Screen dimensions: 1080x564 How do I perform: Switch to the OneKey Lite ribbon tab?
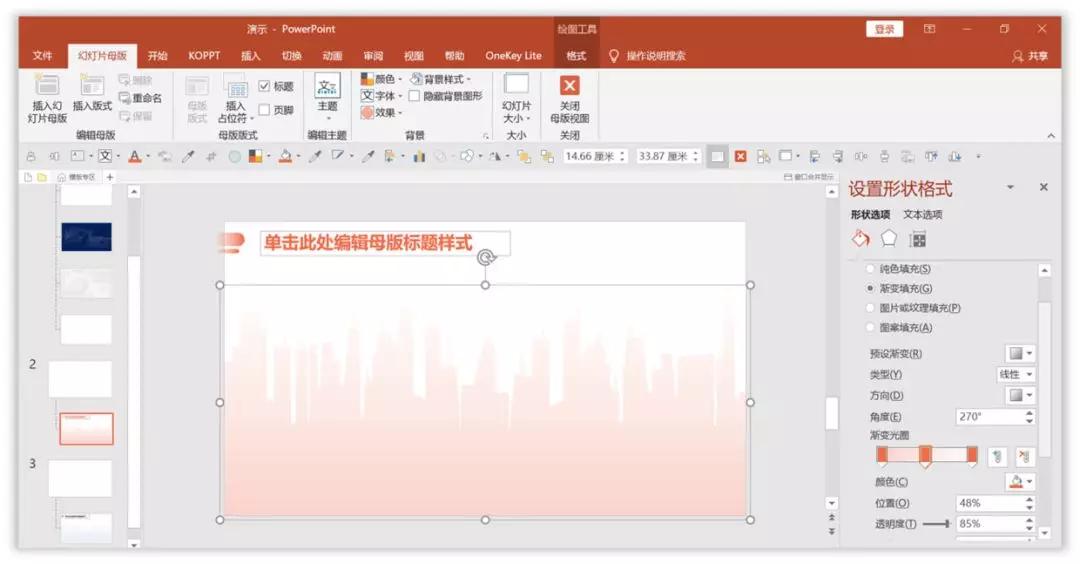[513, 56]
